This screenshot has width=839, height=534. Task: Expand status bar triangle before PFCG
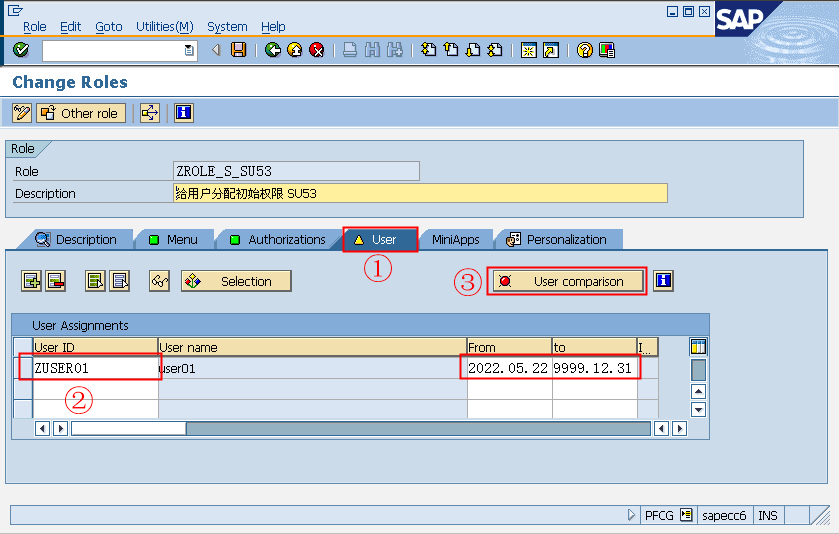click(x=631, y=515)
